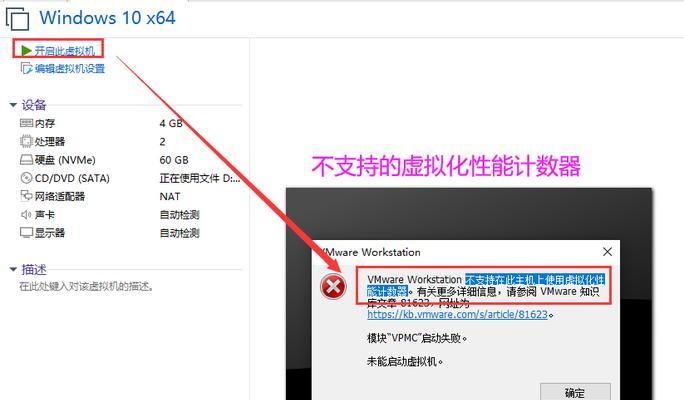Click 自动检测 value for 显示器
This screenshot has height=400, width=684.
click(179, 233)
